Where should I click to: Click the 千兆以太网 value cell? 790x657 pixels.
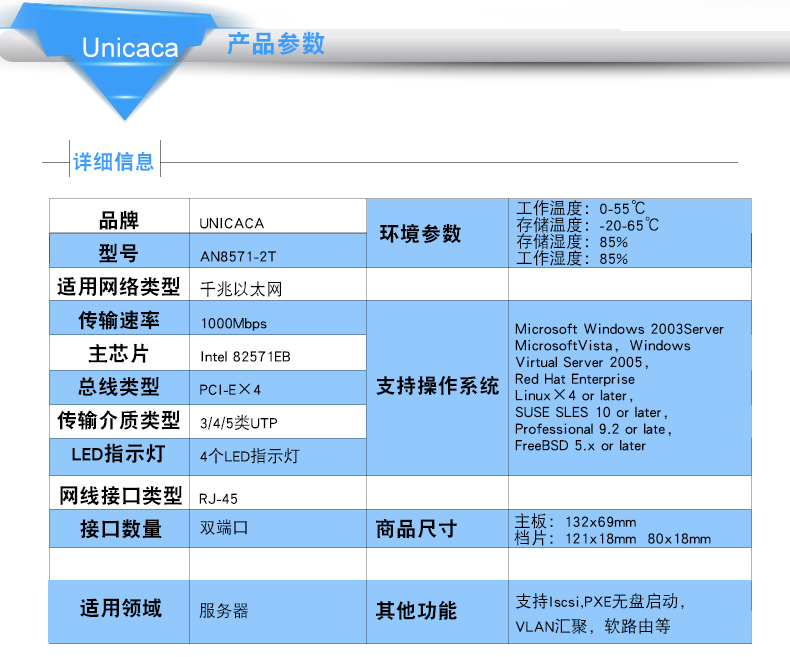point(242,289)
